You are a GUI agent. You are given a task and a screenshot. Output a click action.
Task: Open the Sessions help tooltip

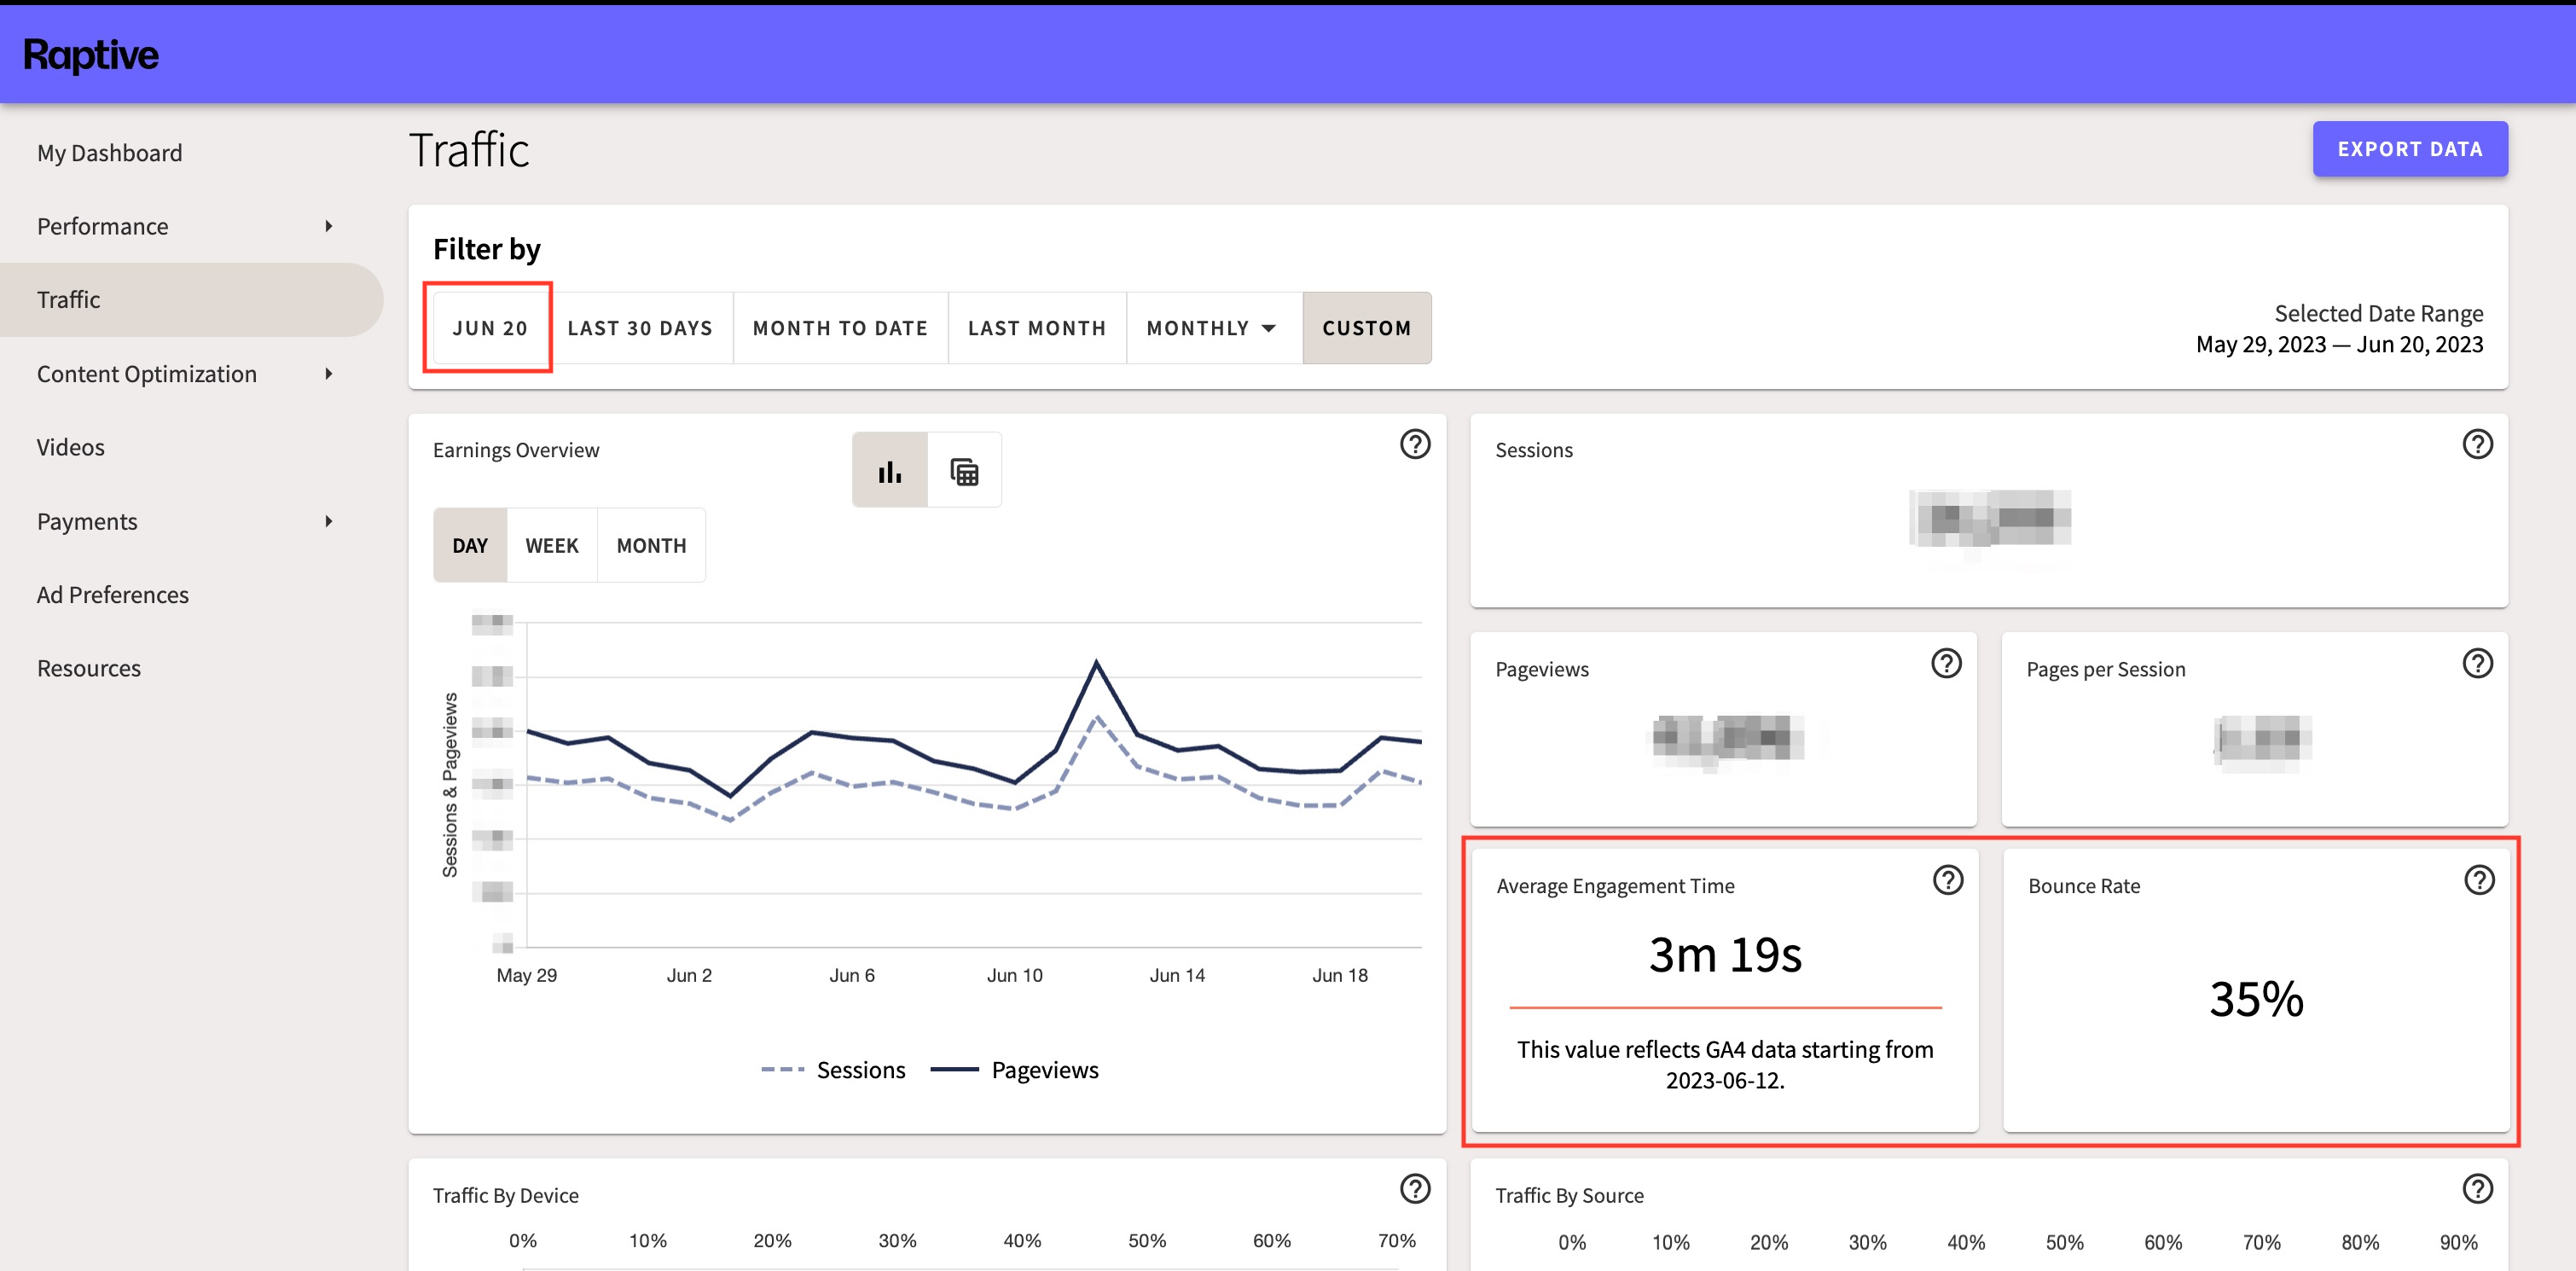(x=2478, y=444)
